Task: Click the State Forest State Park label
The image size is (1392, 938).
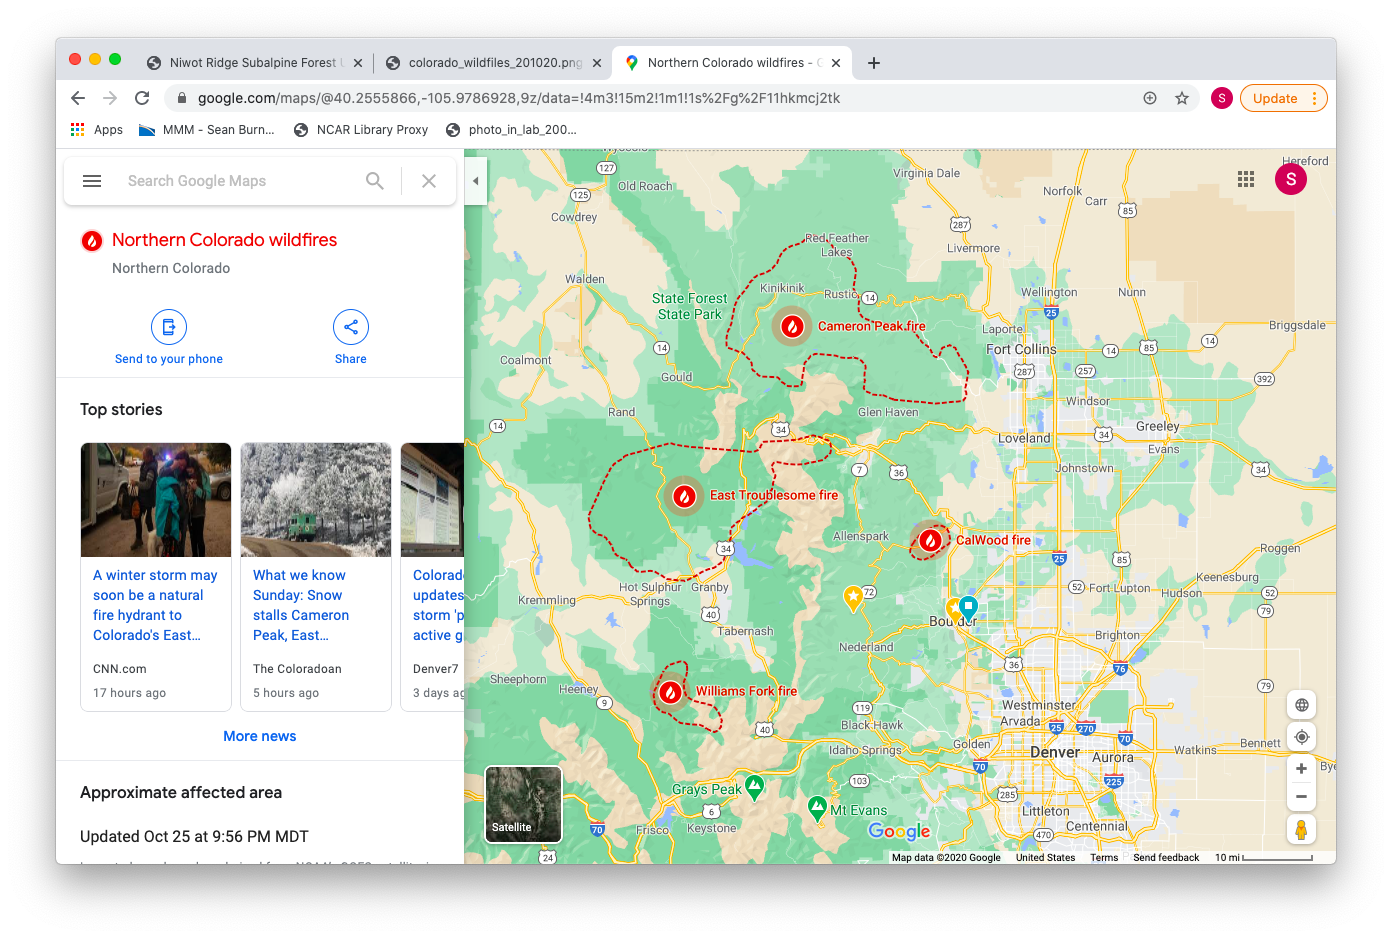Action: [690, 306]
